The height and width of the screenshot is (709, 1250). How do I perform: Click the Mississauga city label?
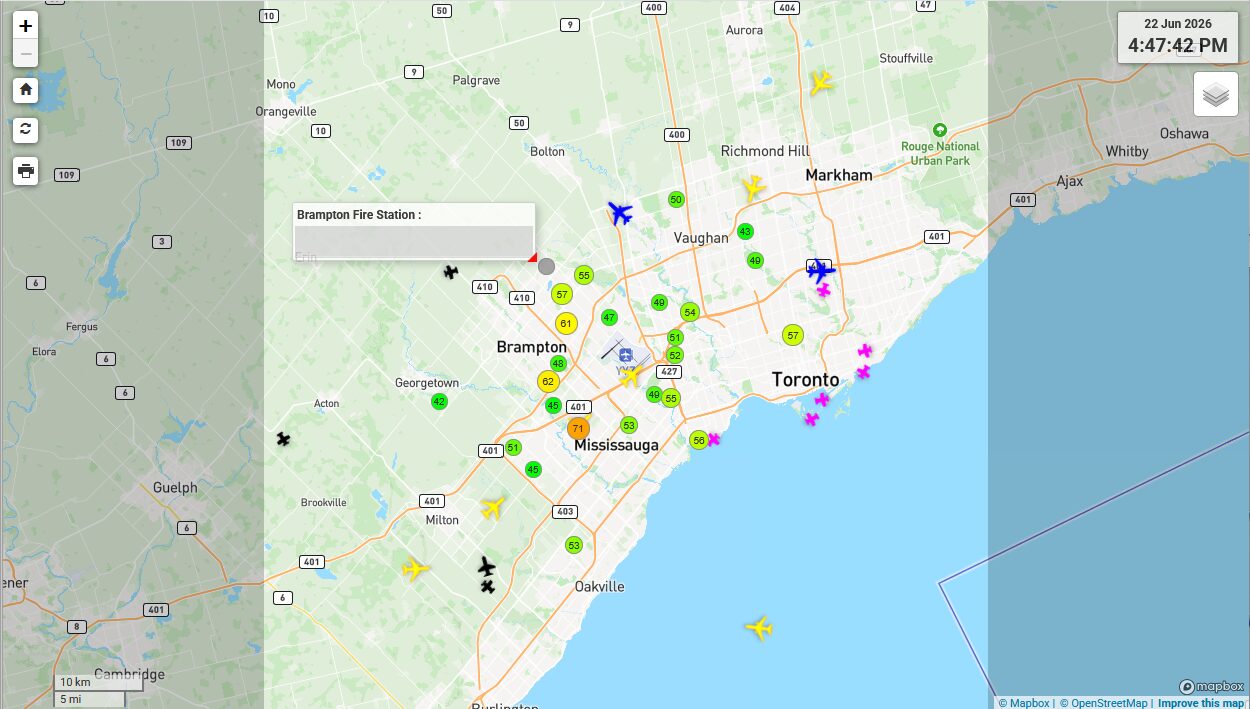click(616, 445)
